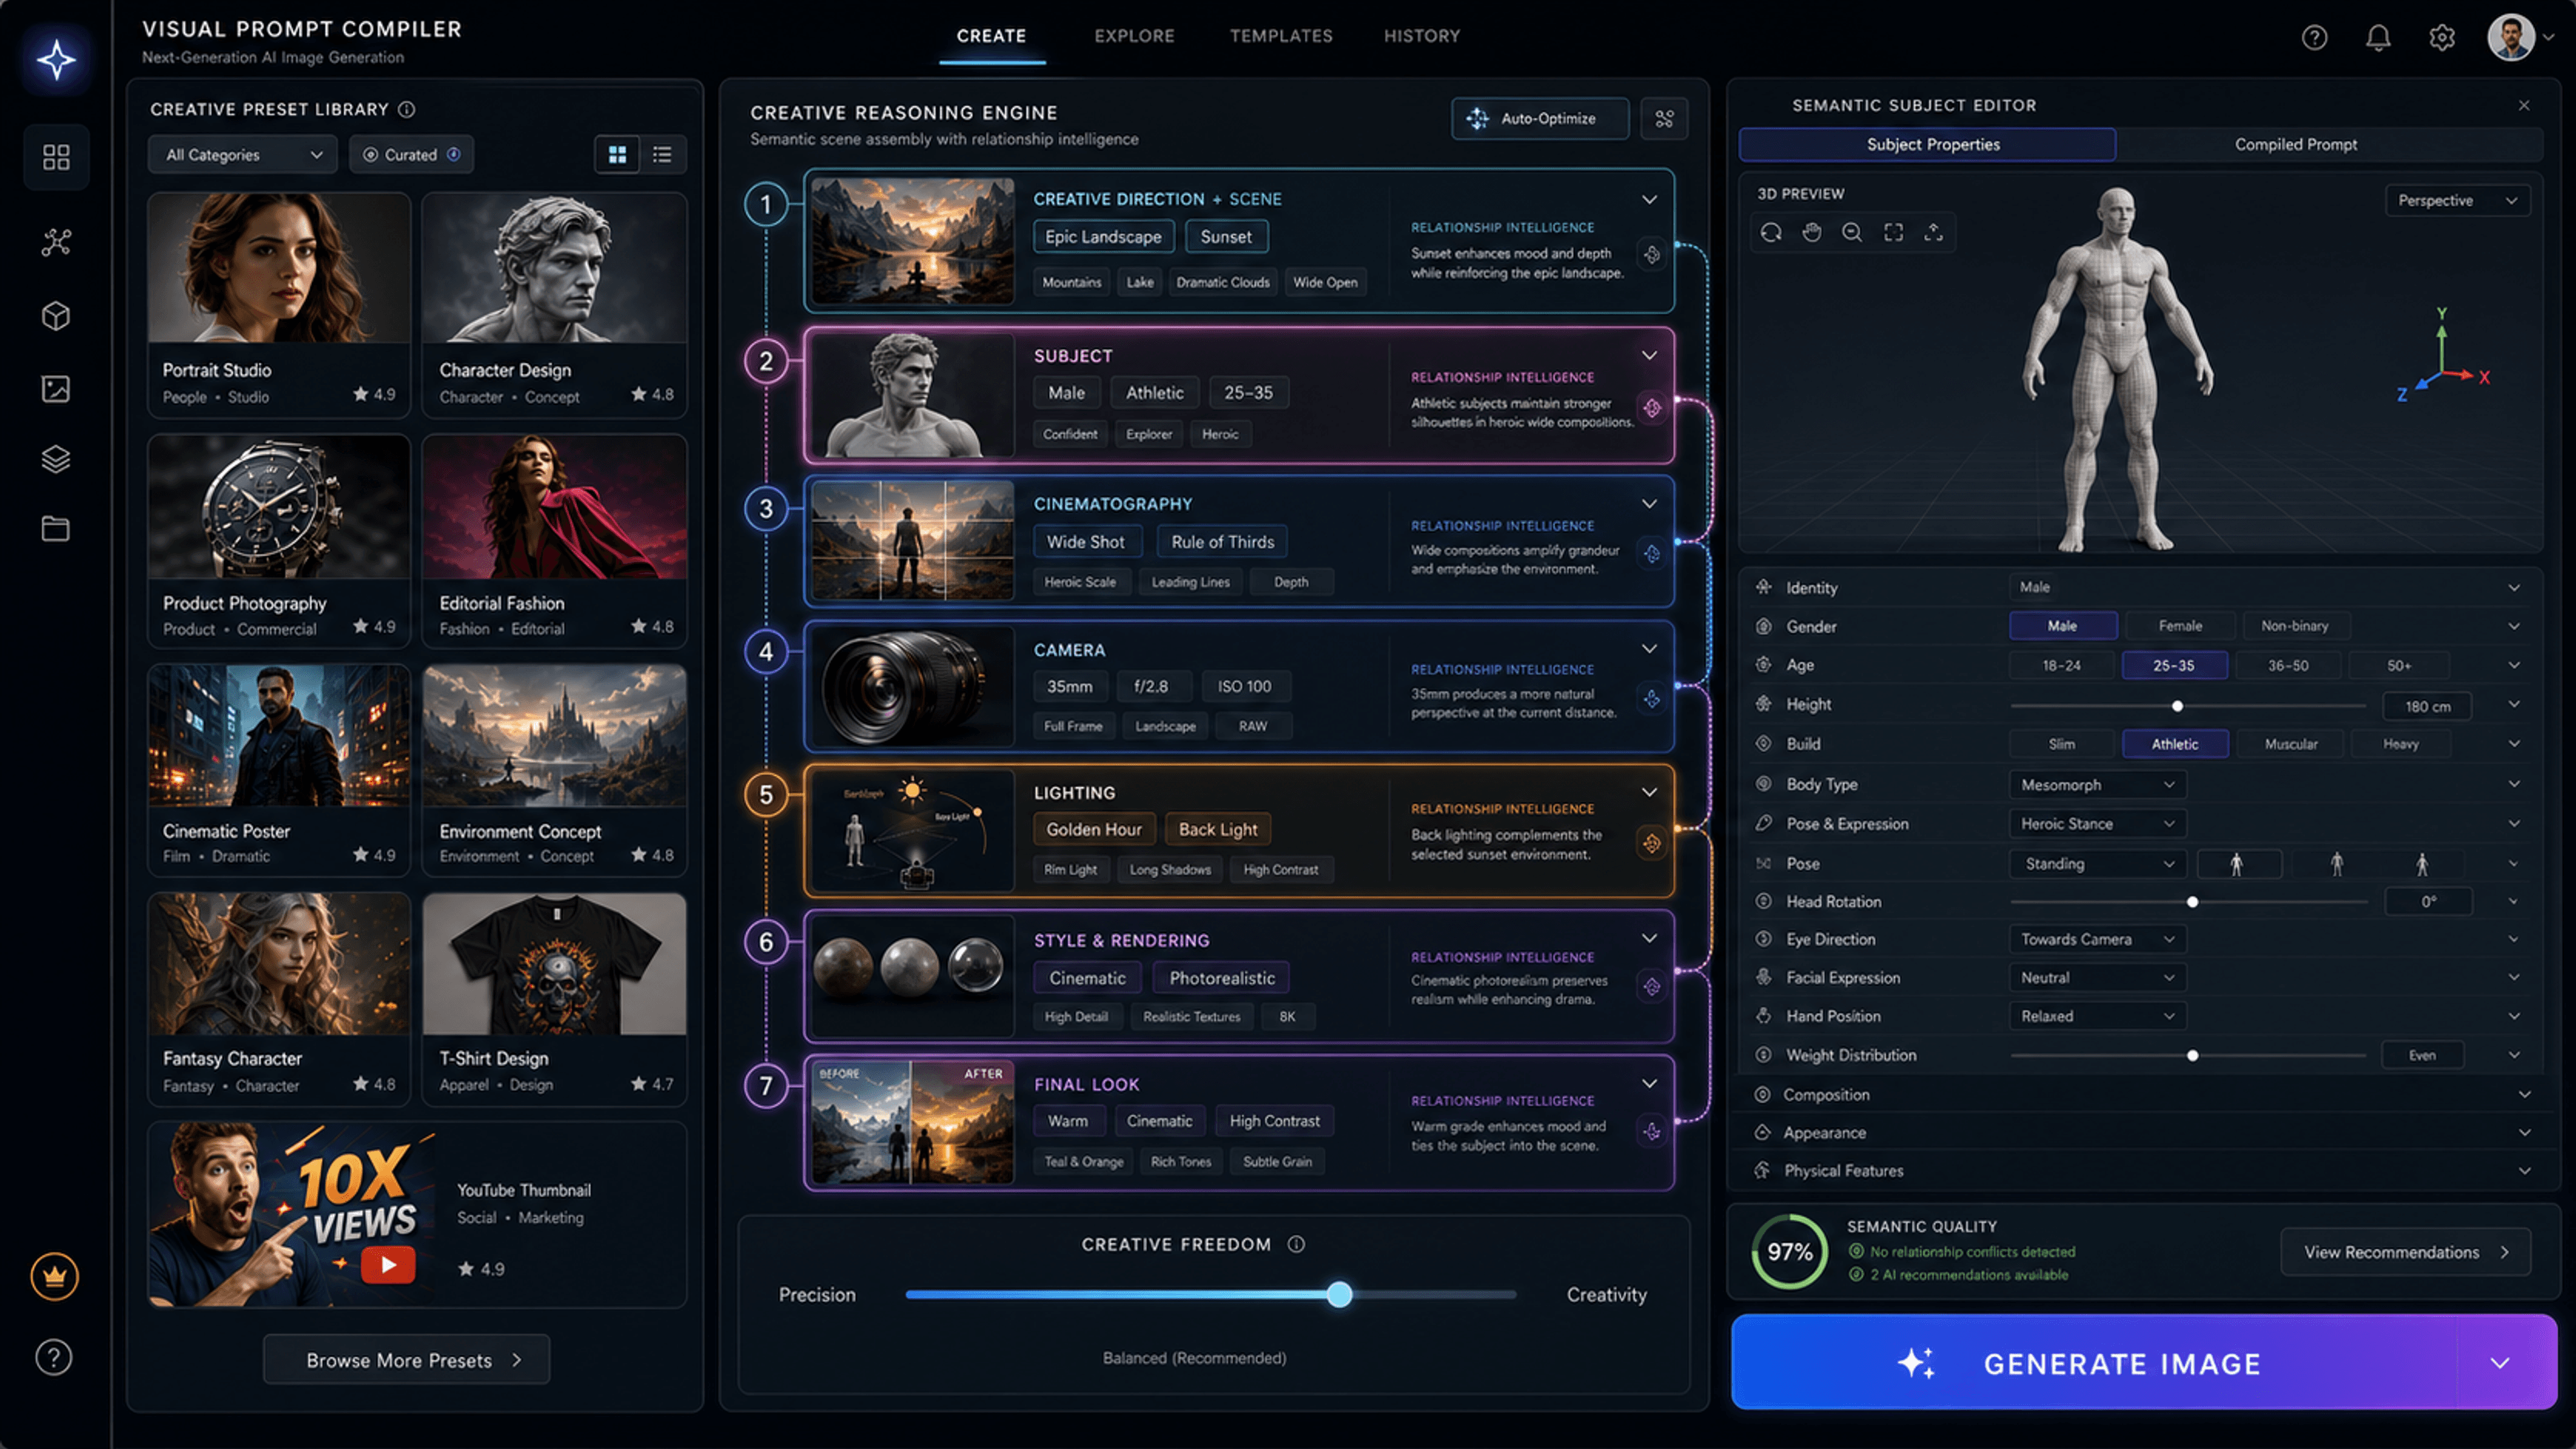Click the Head Rotation slider handle

point(2192,902)
